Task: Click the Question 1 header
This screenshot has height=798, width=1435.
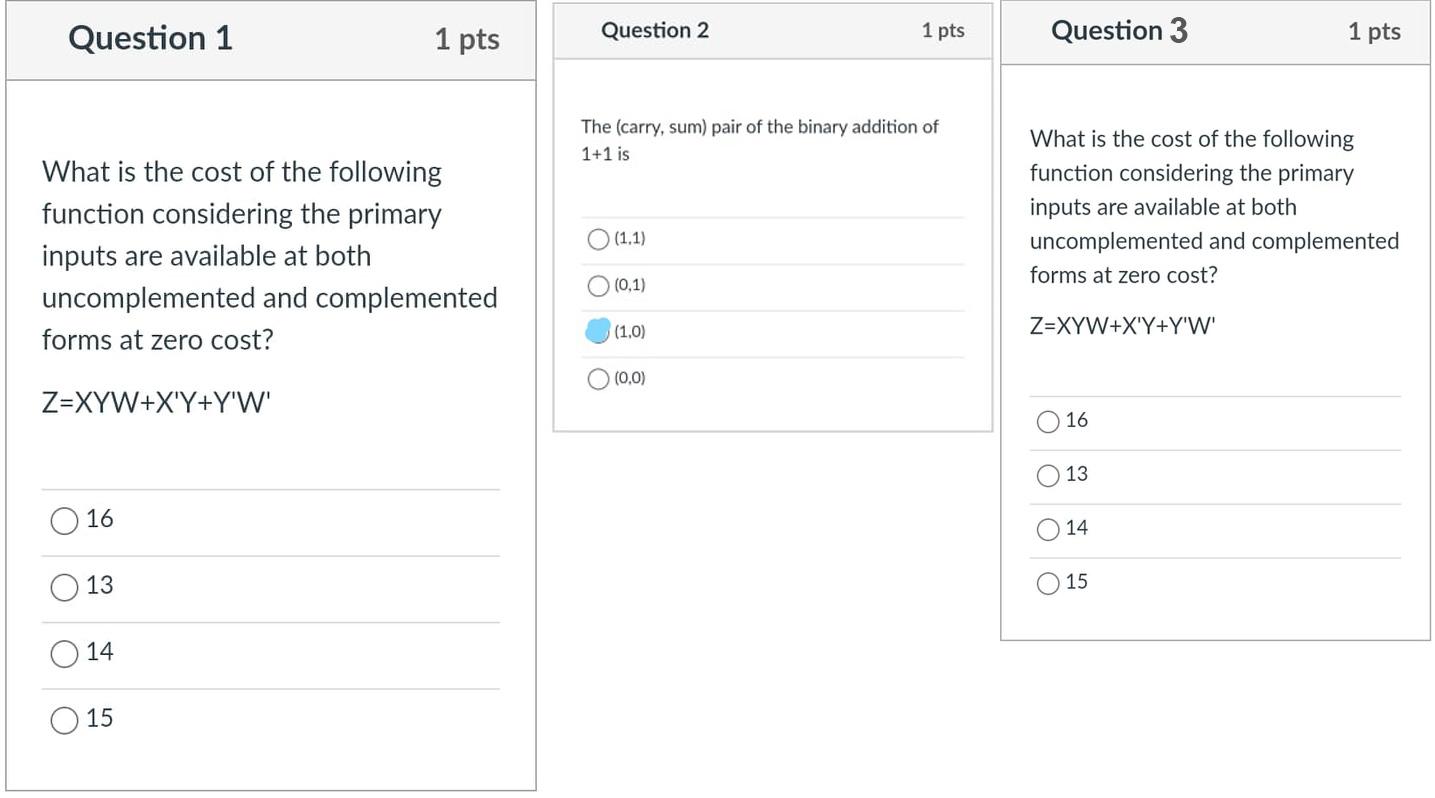Action: coord(150,39)
